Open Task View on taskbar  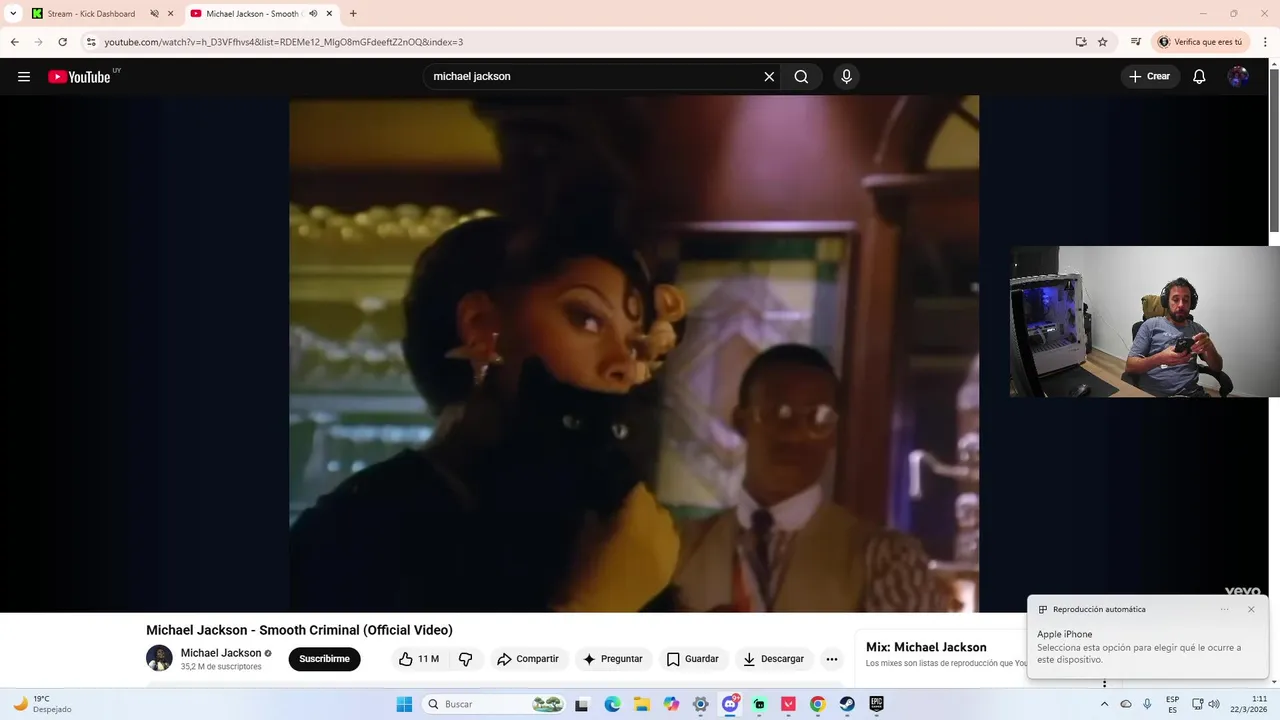pyautogui.click(x=582, y=704)
